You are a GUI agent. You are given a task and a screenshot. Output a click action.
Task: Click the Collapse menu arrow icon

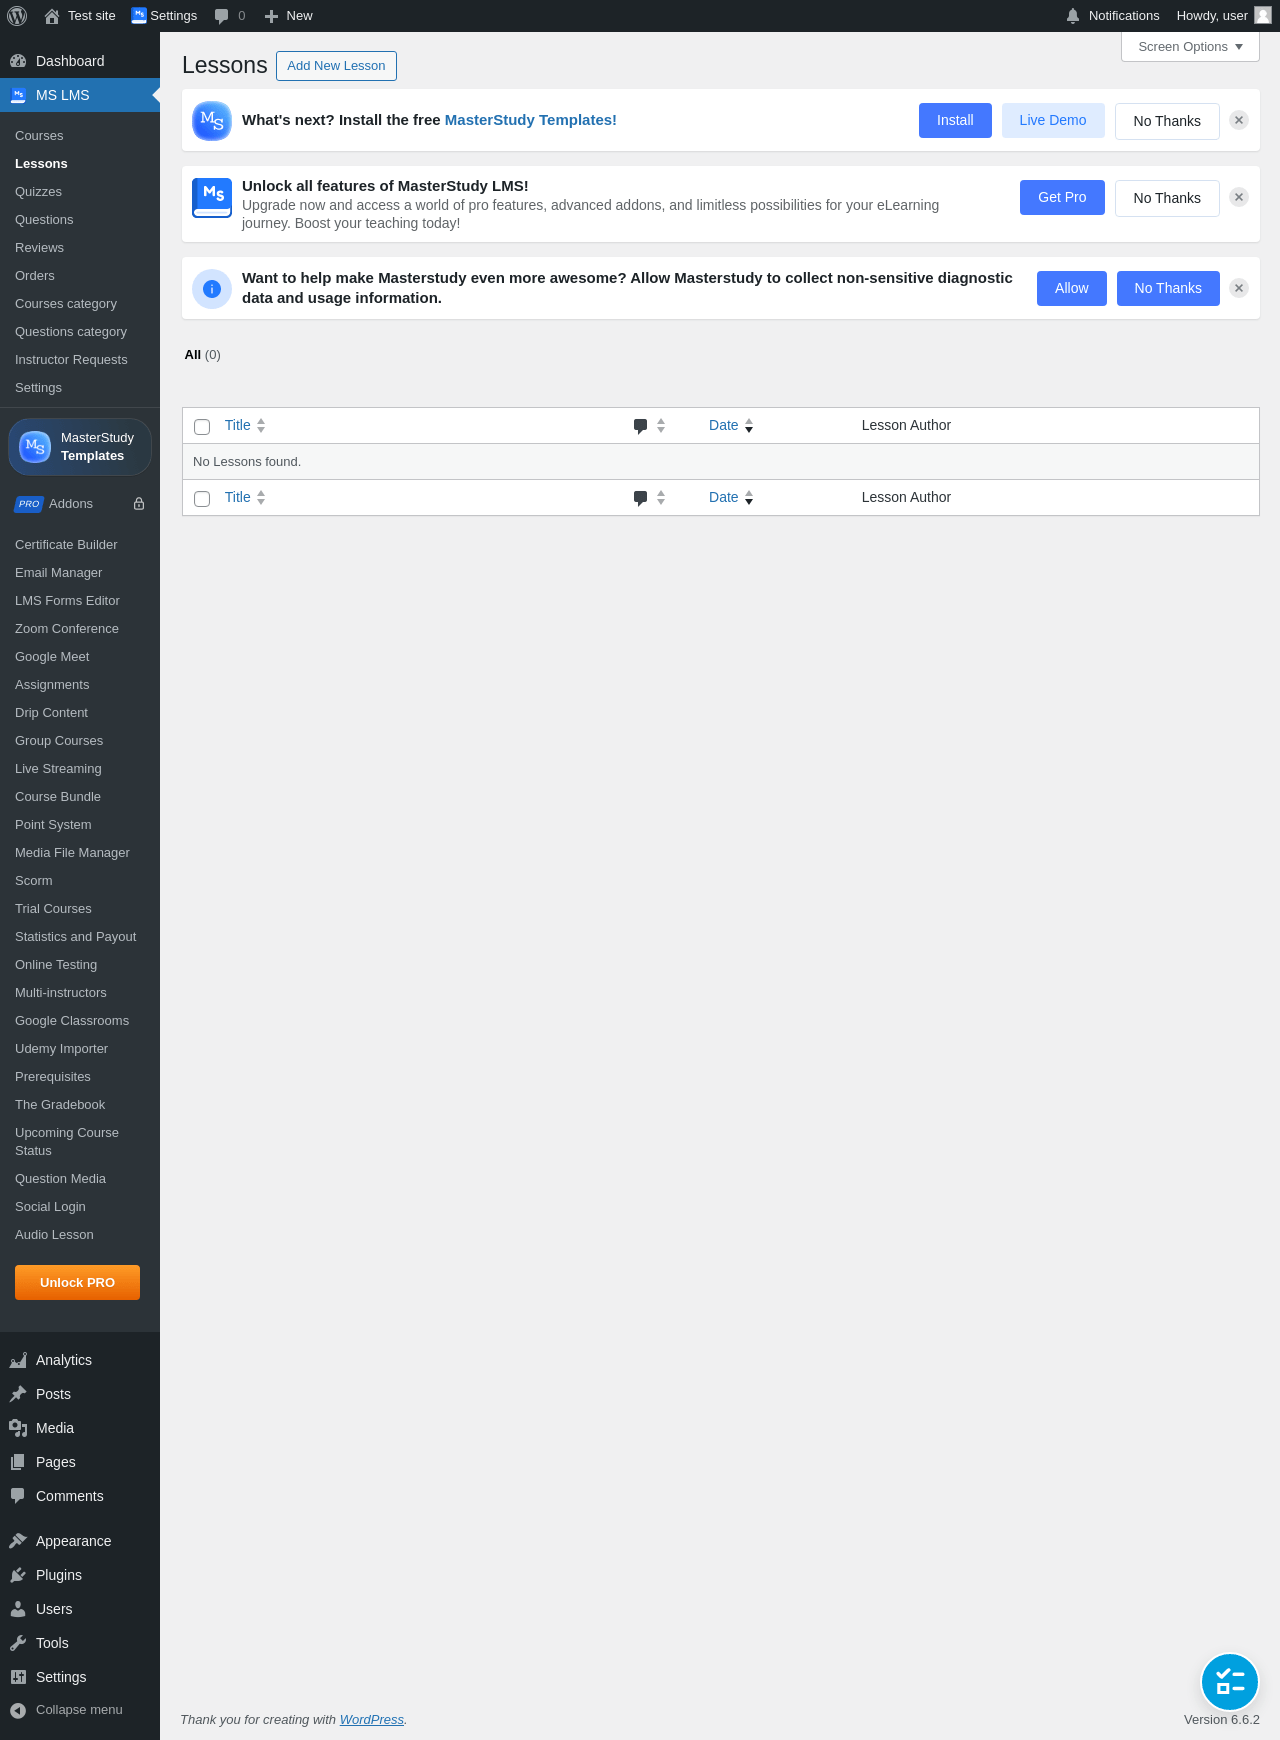click(x=18, y=1710)
